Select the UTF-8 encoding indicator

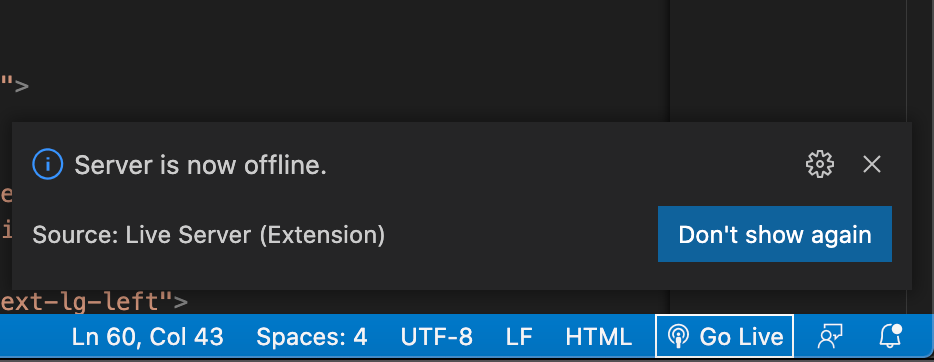point(437,337)
